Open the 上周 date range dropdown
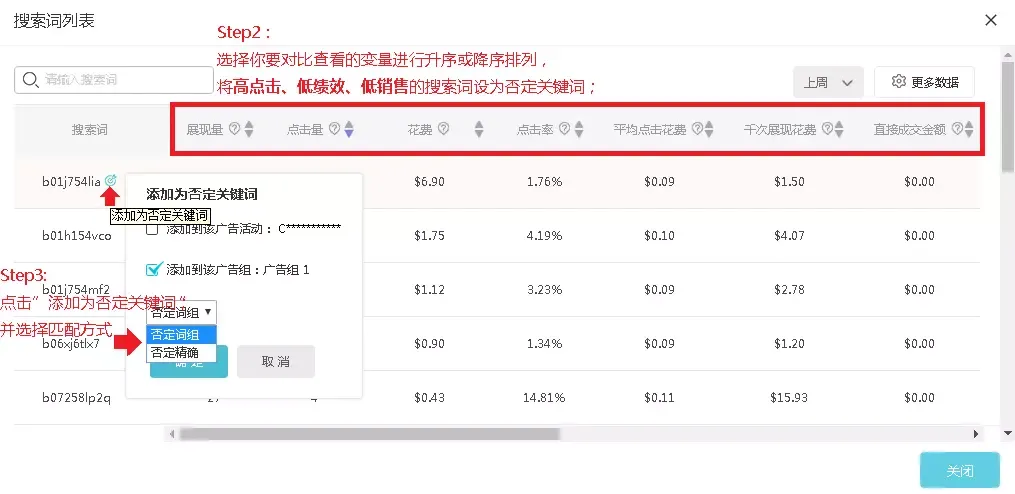This screenshot has height=494, width=1015. 828,82
